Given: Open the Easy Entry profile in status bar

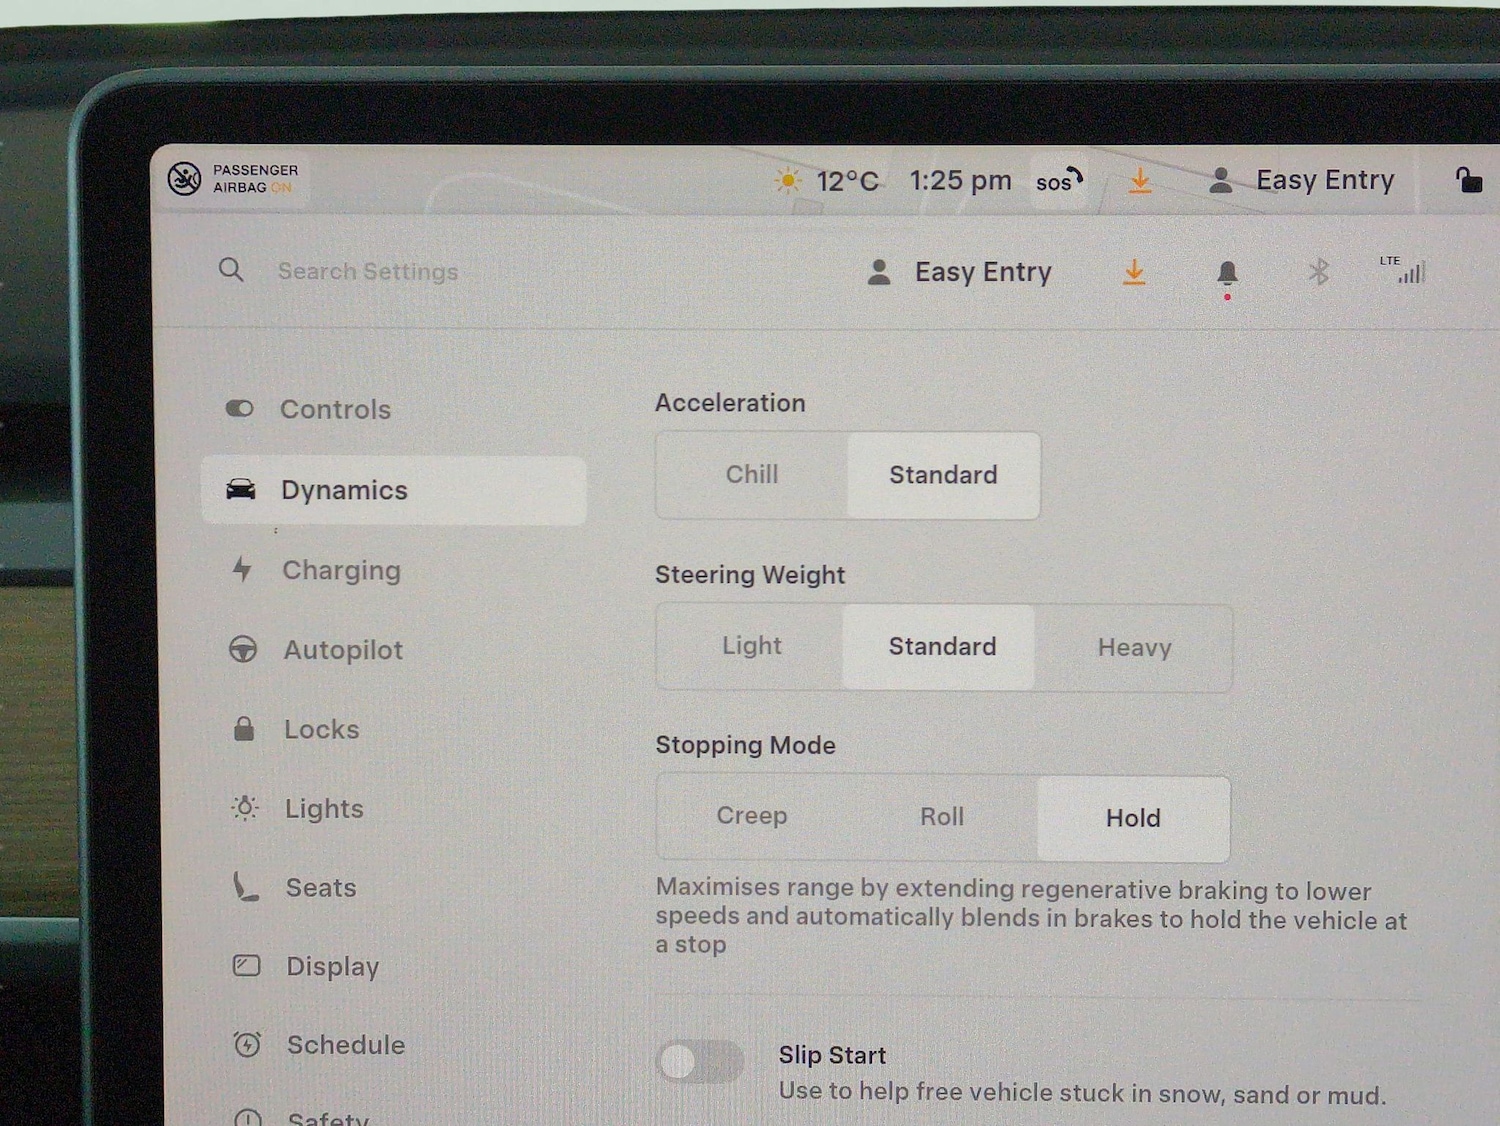Looking at the screenshot, I should 1303,181.
